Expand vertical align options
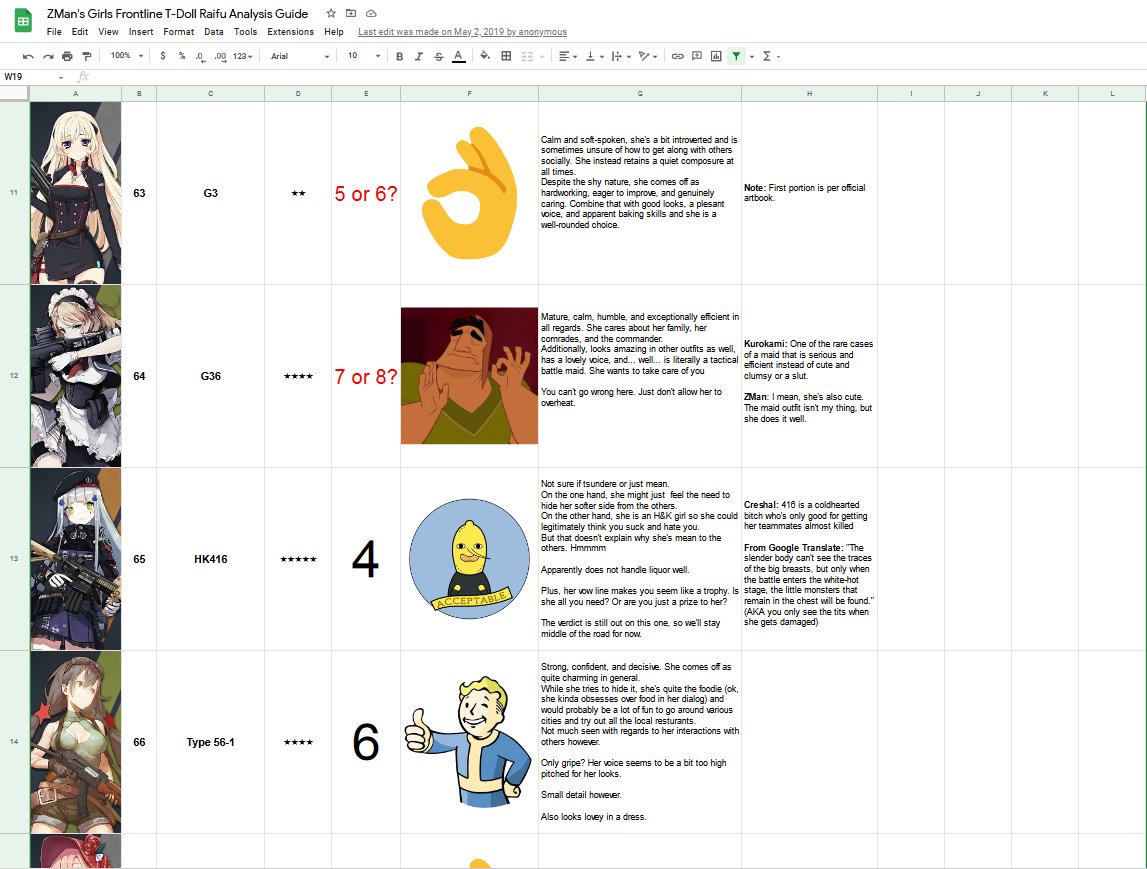The width and height of the screenshot is (1147, 869). click(593, 56)
